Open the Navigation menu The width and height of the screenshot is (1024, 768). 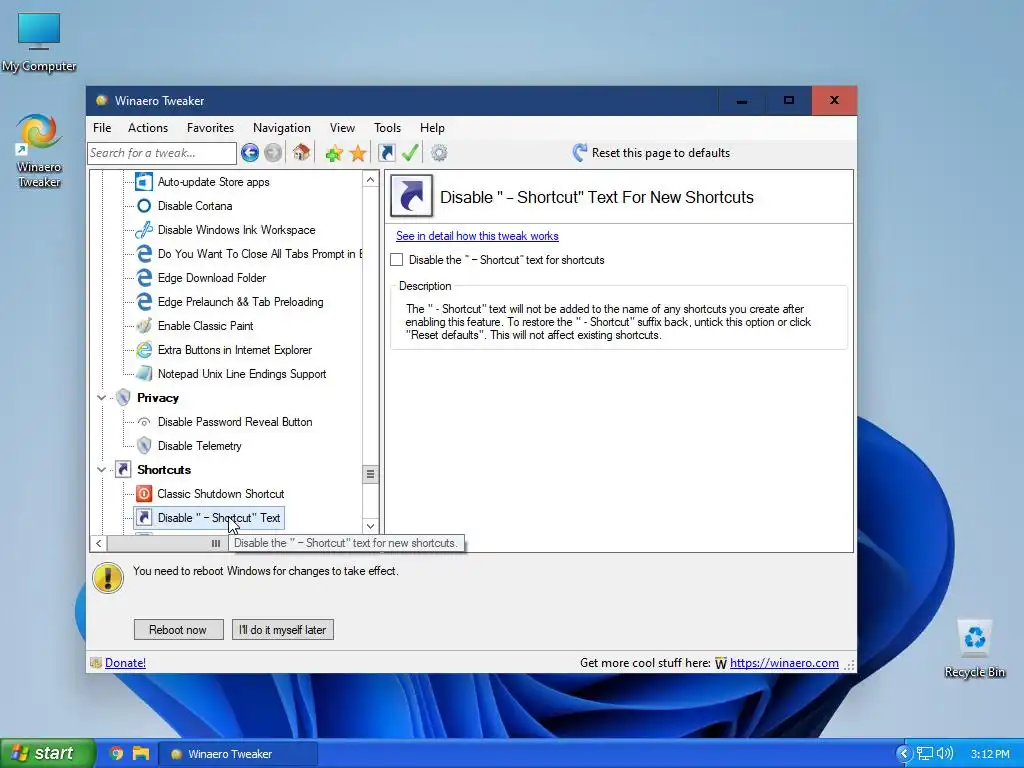(x=281, y=128)
